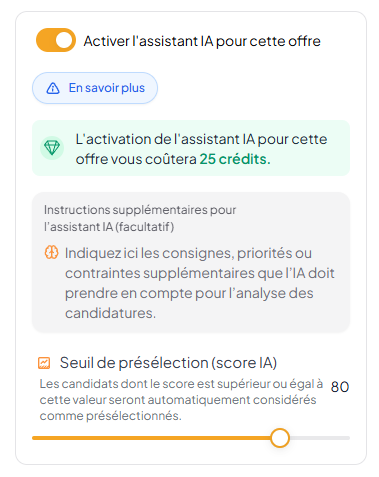
Task: Click the preselection slider round handle
Action: (x=280, y=438)
